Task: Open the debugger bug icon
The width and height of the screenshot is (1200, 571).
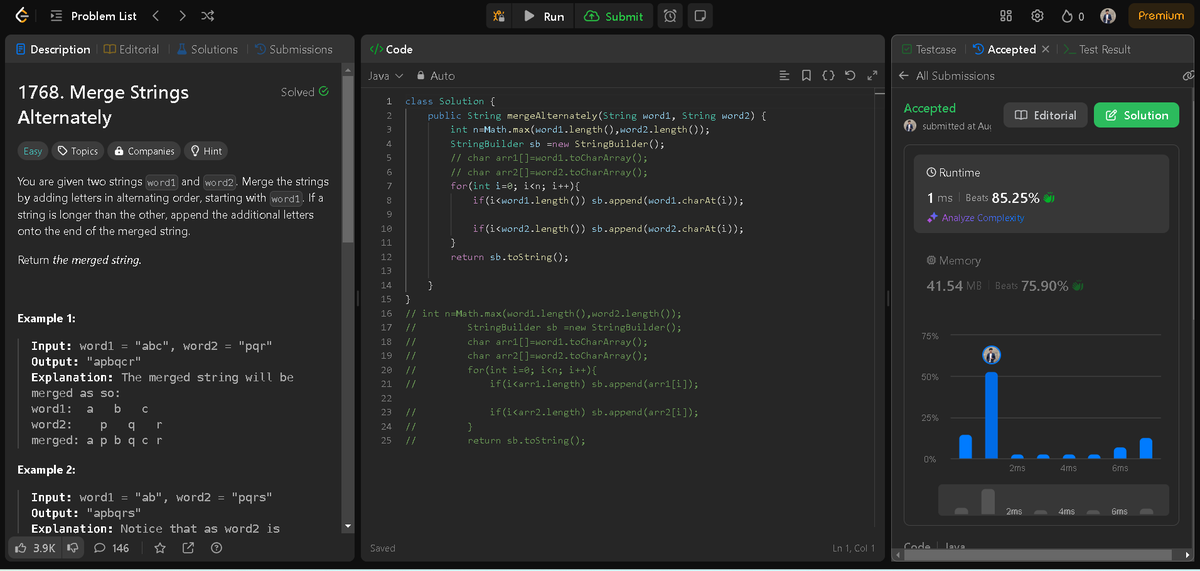Action: click(x=499, y=16)
